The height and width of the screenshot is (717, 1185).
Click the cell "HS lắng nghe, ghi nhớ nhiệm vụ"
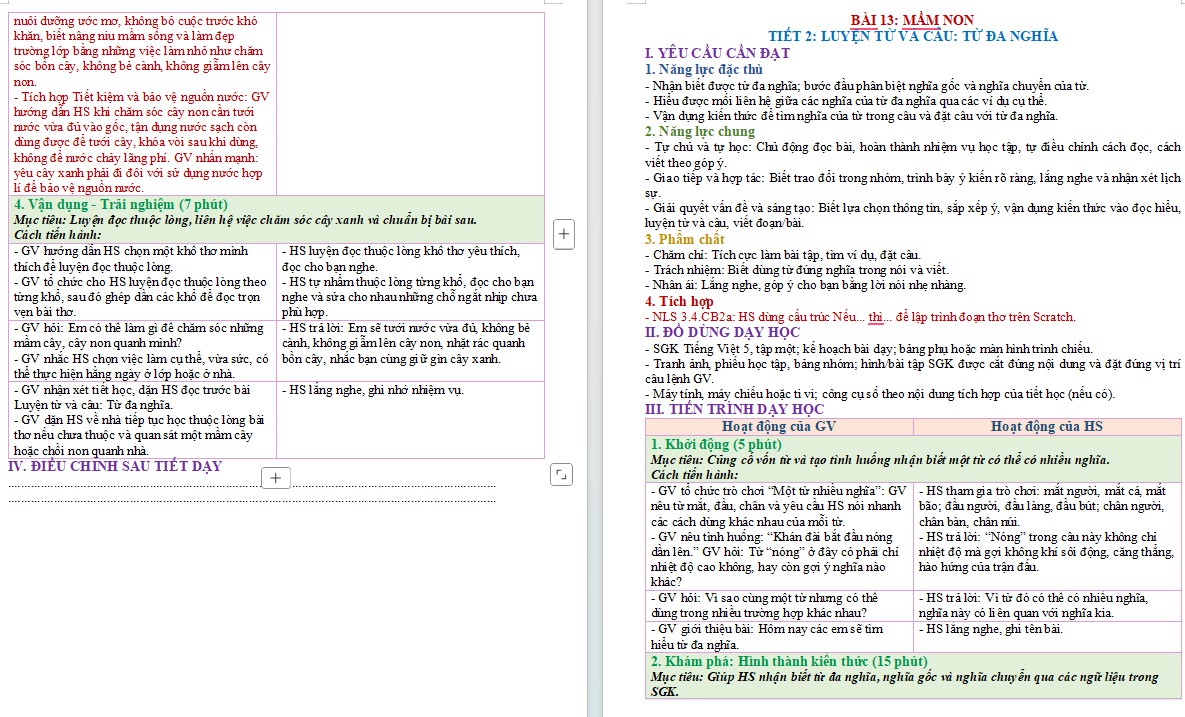tap(410, 420)
